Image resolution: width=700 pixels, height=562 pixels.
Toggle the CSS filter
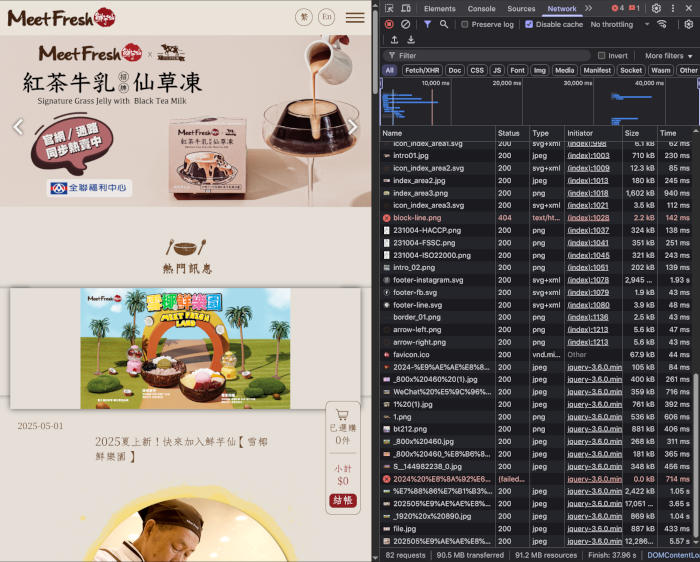tap(477, 70)
